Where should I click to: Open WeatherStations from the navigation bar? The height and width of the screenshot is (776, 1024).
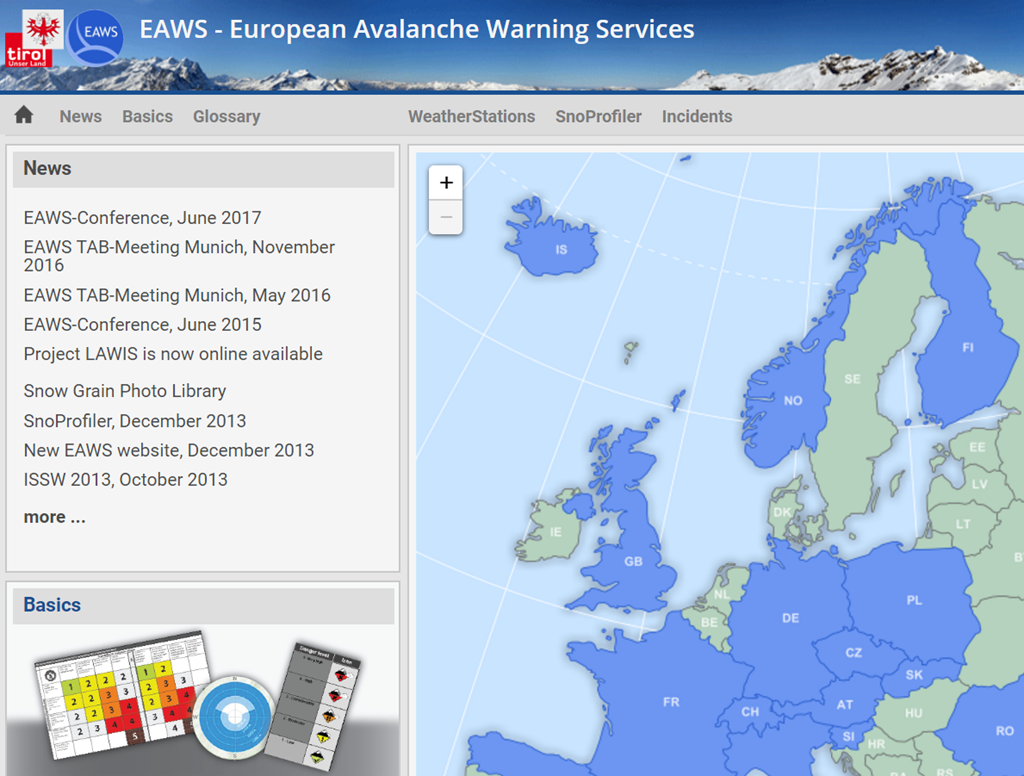click(471, 116)
